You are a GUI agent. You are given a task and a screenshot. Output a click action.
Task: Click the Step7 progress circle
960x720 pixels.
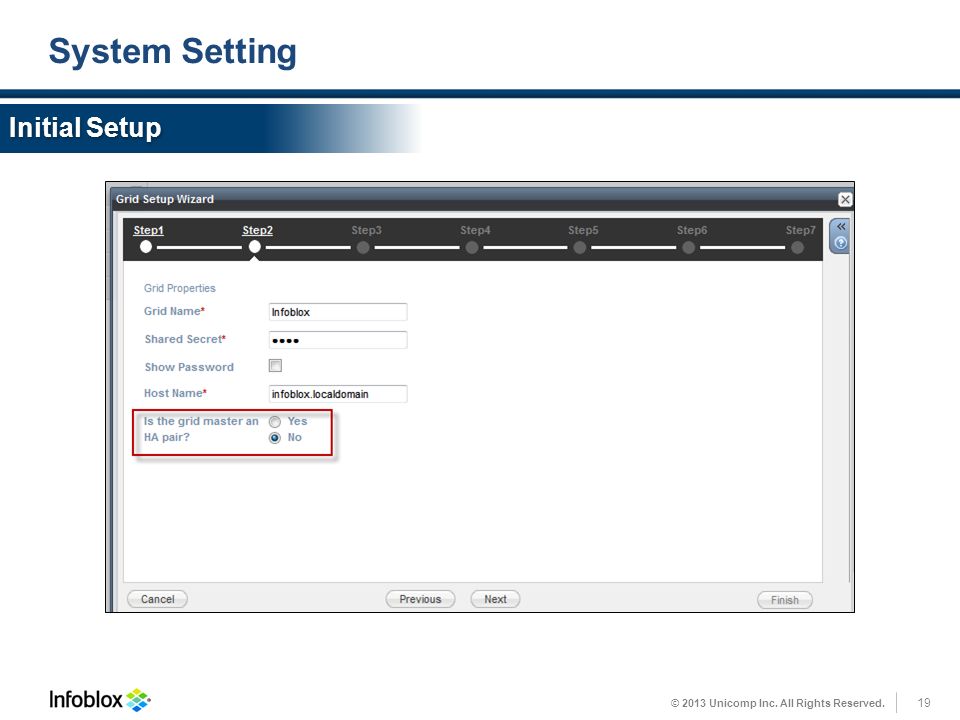pyautogui.click(x=797, y=247)
